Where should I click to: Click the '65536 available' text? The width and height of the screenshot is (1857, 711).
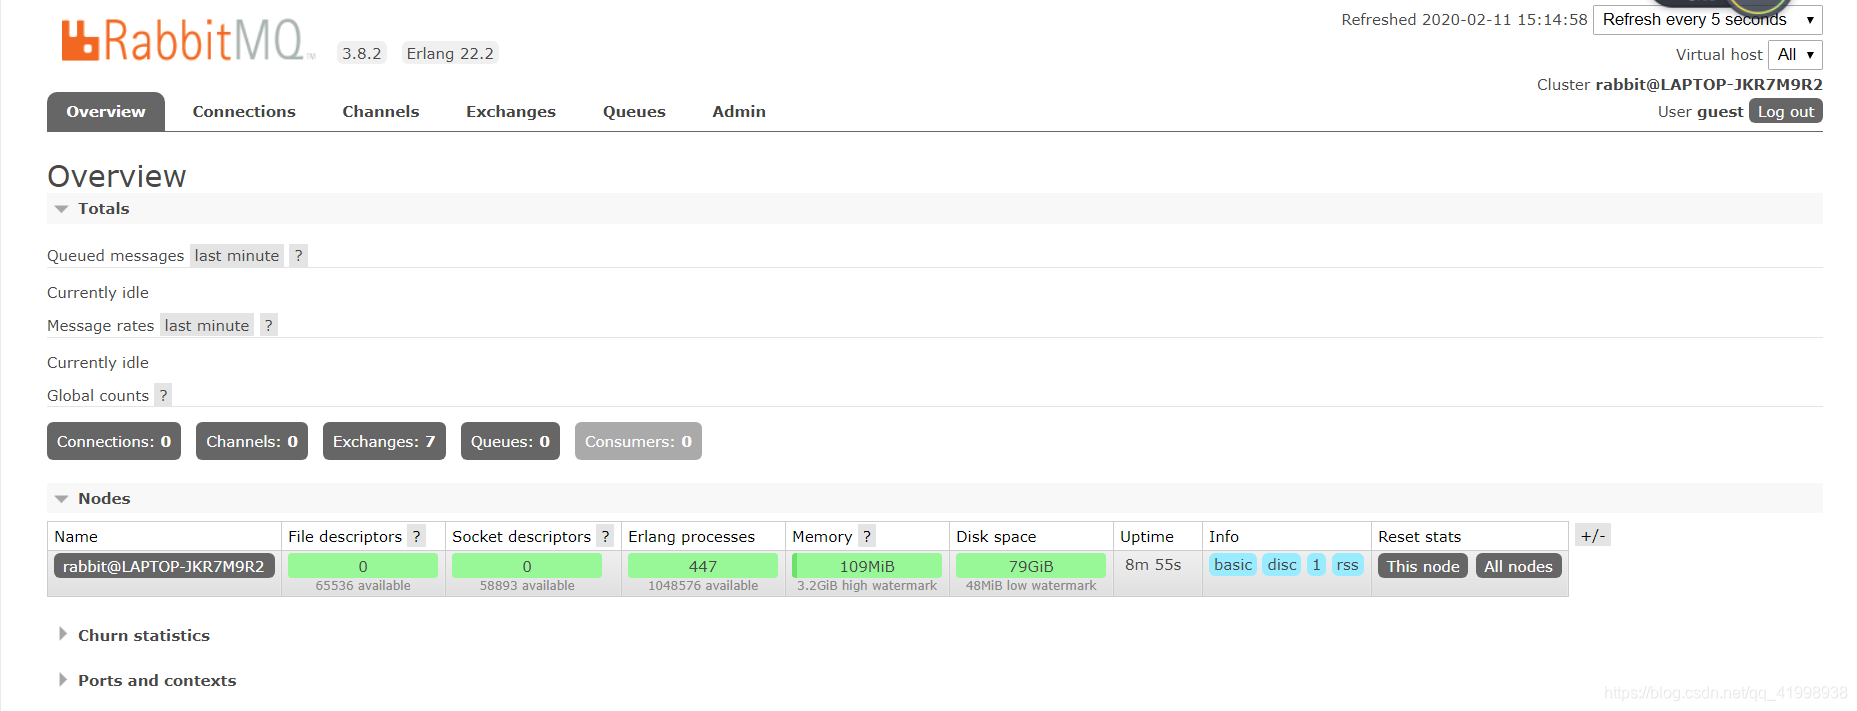(363, 586)
